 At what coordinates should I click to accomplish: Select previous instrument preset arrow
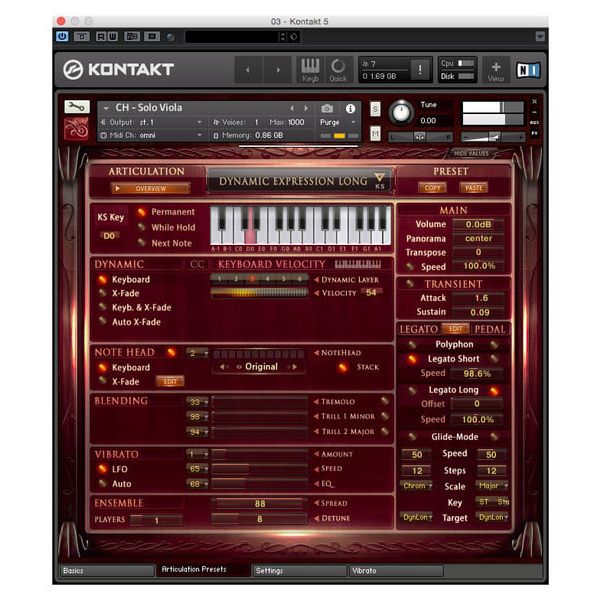292,108
